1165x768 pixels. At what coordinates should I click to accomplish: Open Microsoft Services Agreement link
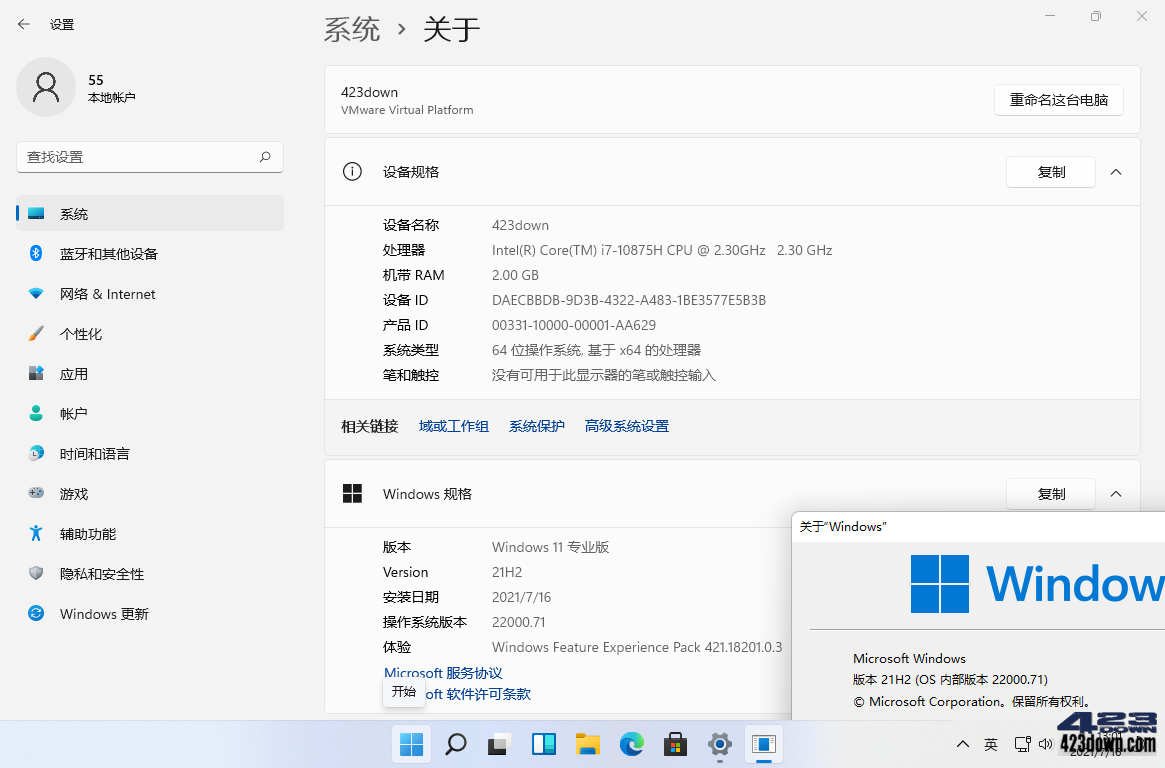coord(443,673)
